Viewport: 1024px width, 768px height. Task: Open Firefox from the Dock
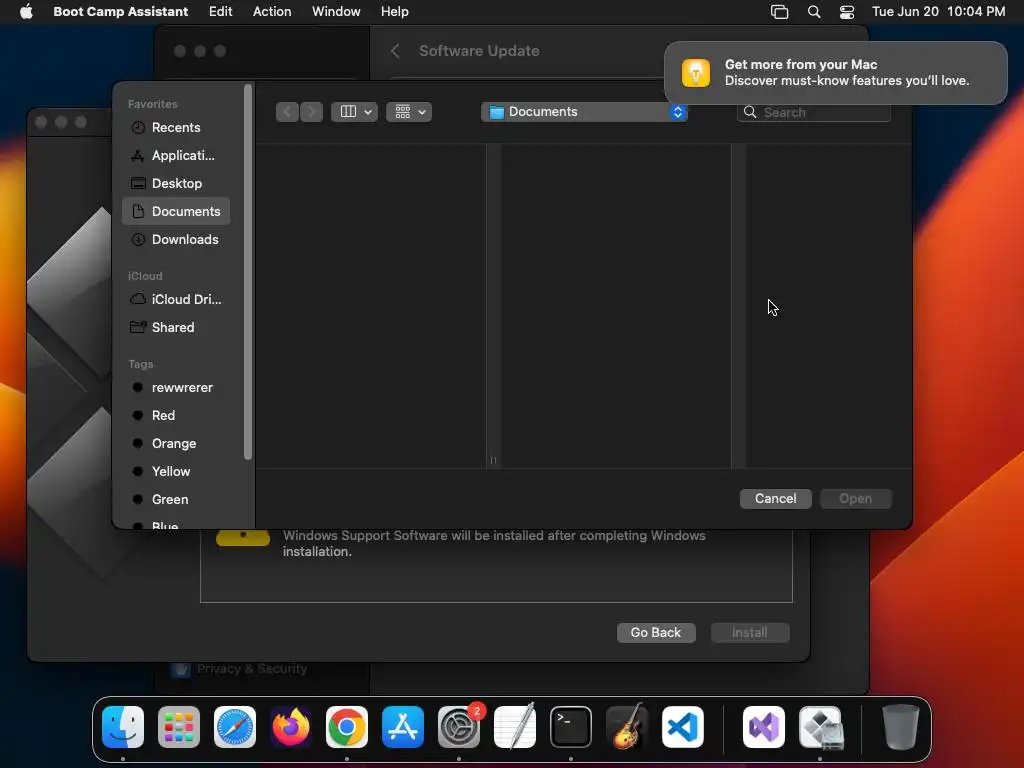click(291, 727)
